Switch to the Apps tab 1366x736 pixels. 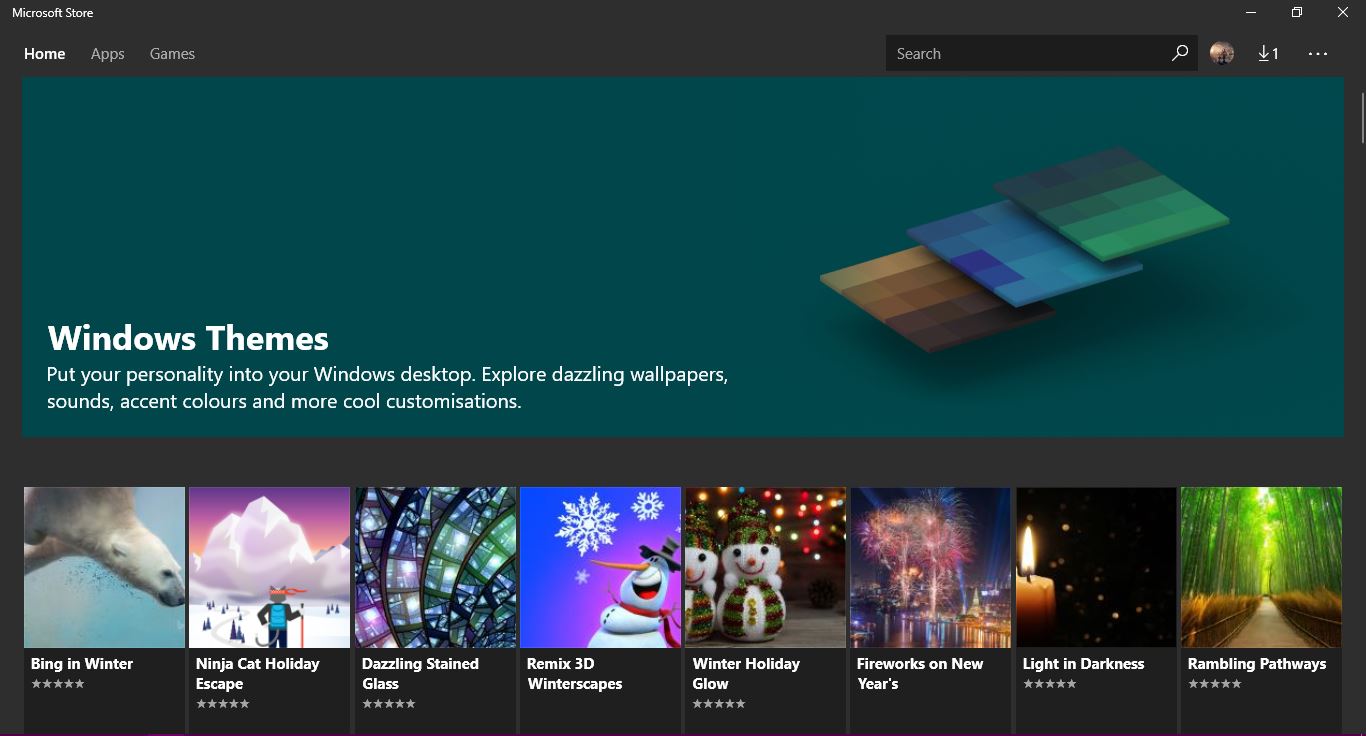pos(108,54)
